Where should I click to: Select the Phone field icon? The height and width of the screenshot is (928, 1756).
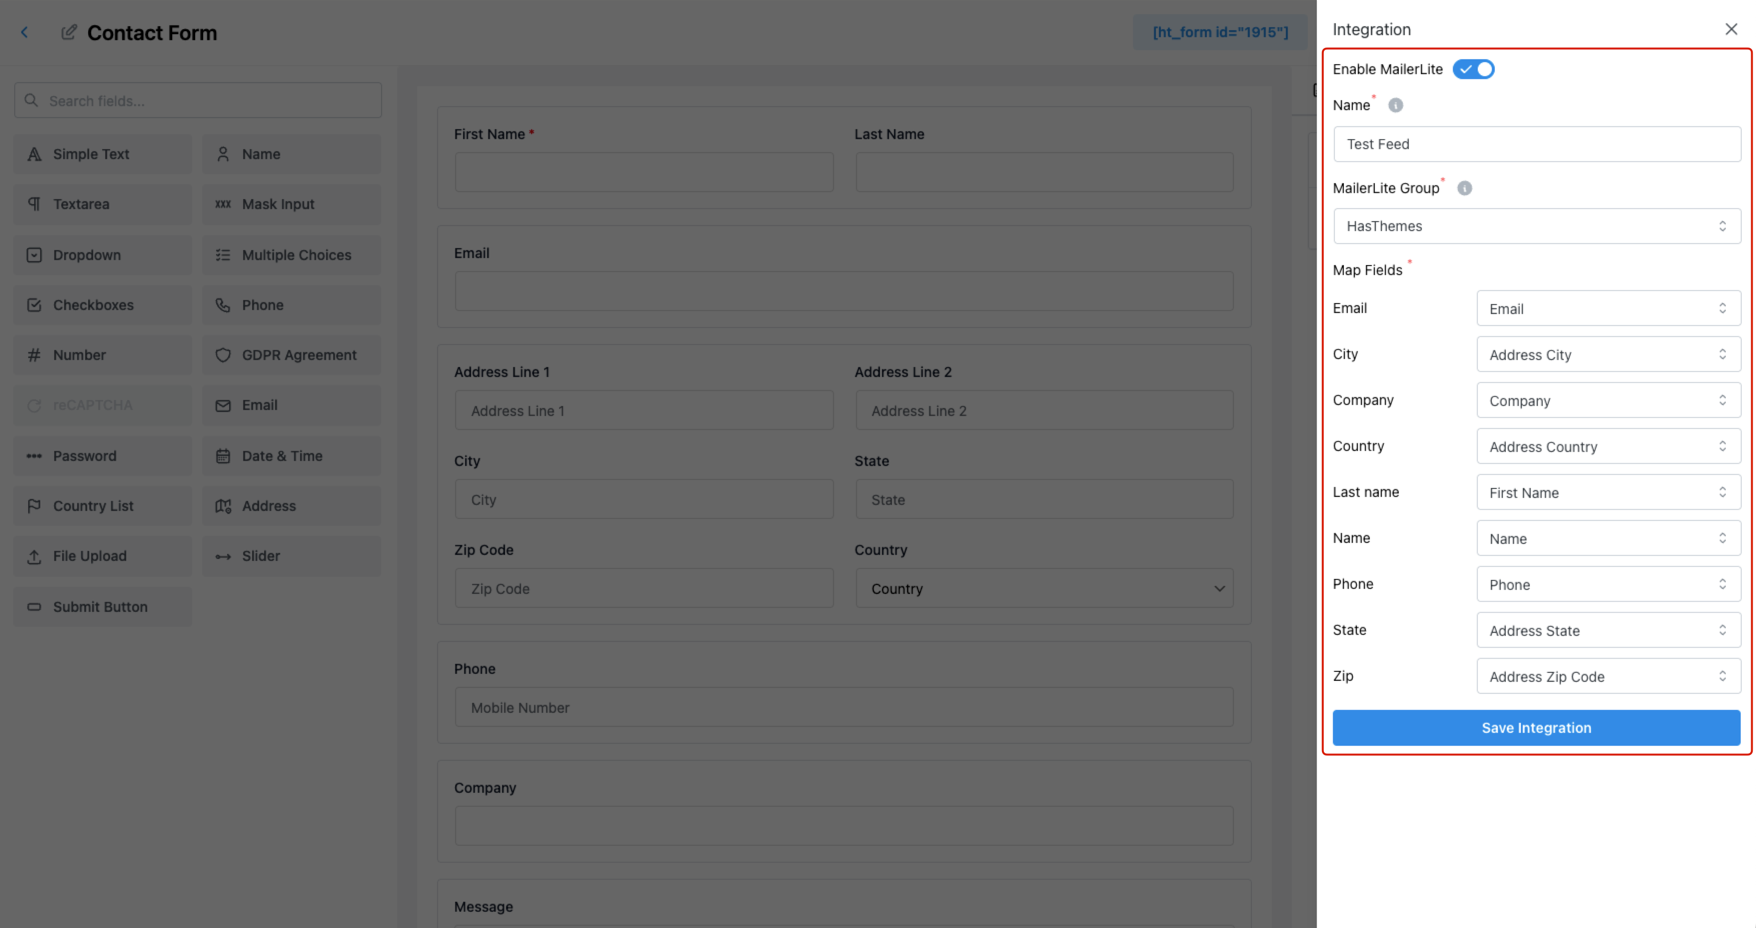tap(222, 304)
